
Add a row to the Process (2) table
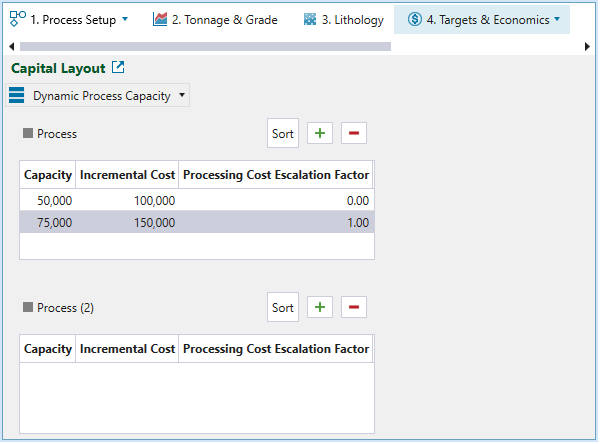tap(319, 307)
